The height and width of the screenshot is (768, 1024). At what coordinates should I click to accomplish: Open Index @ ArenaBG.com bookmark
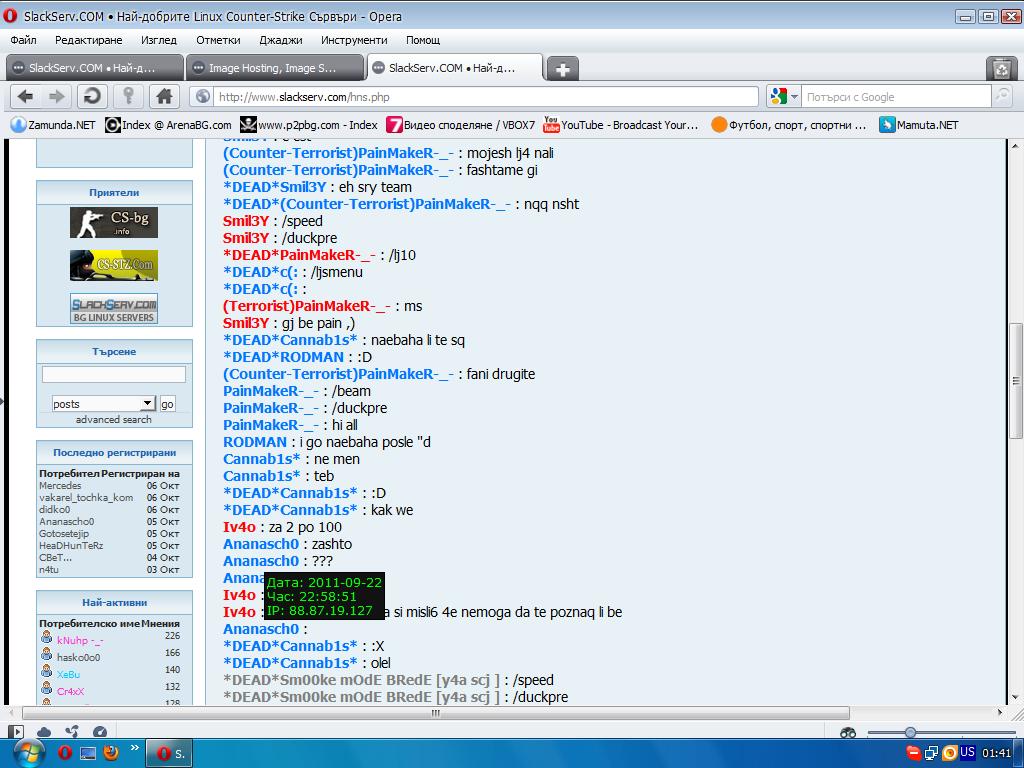[x=168, y=125]
